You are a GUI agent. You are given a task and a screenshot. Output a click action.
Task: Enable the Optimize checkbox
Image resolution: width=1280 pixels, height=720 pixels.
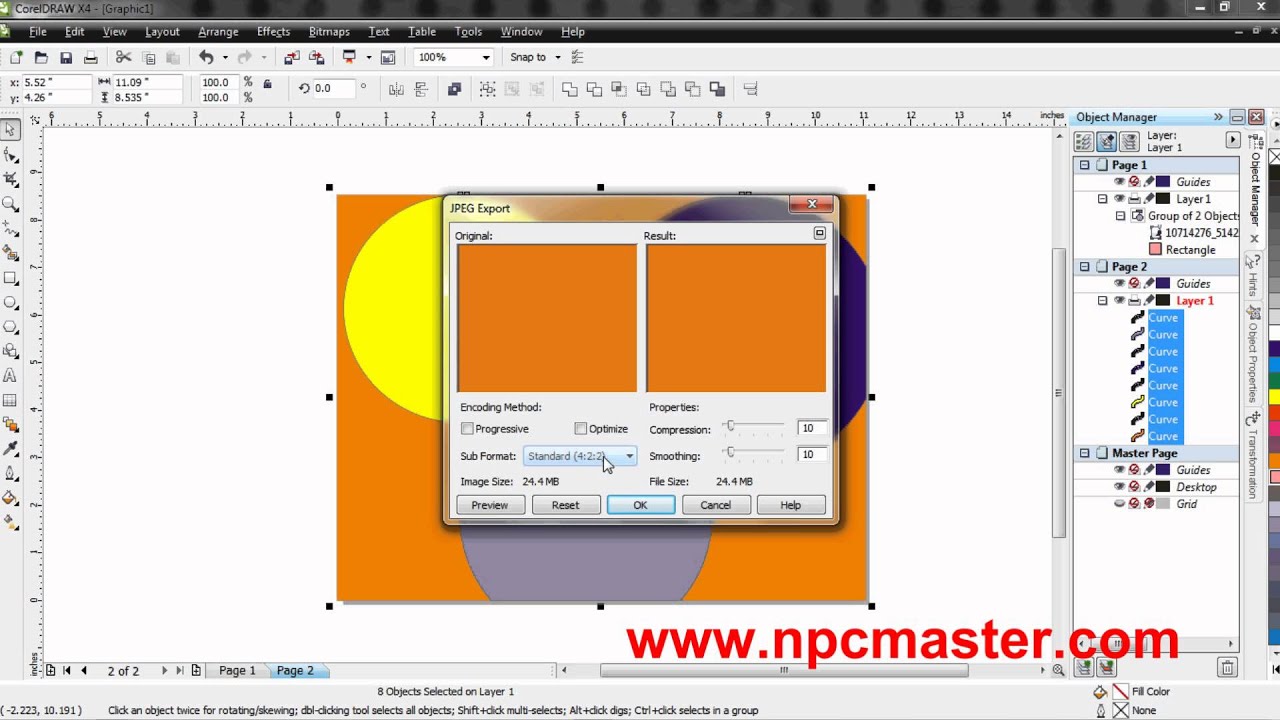pyautogui.click(x=580, y=429)
